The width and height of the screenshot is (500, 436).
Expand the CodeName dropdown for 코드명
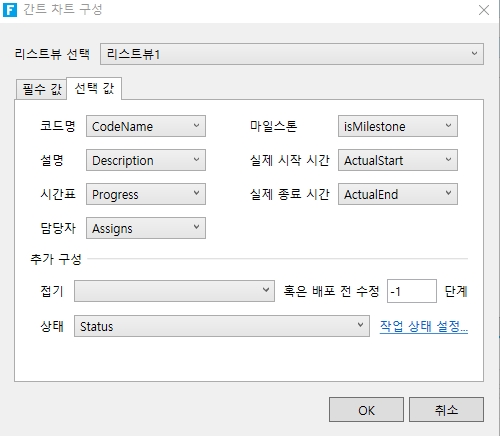click(146, 126)
